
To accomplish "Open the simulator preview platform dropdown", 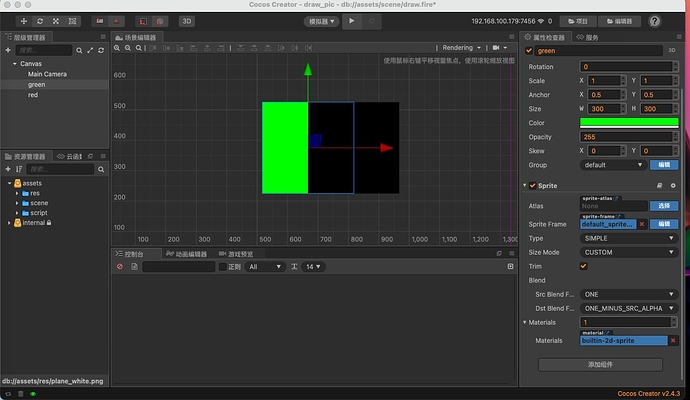I will [321, 21].
